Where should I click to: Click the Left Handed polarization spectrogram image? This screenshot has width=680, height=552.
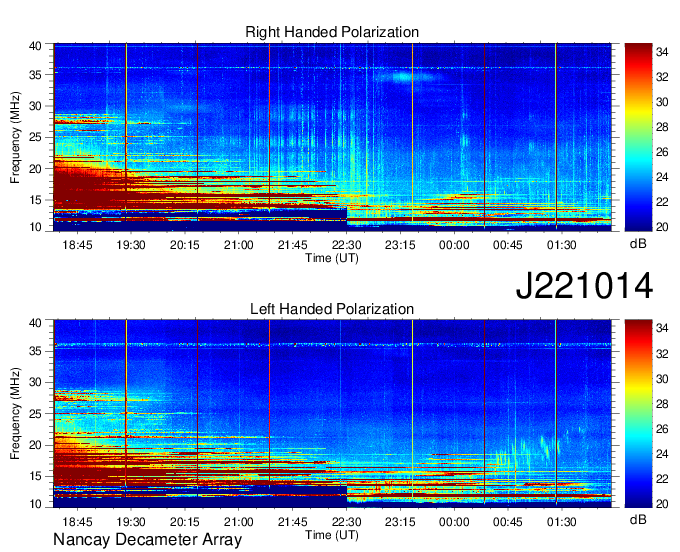coord(332,414)
